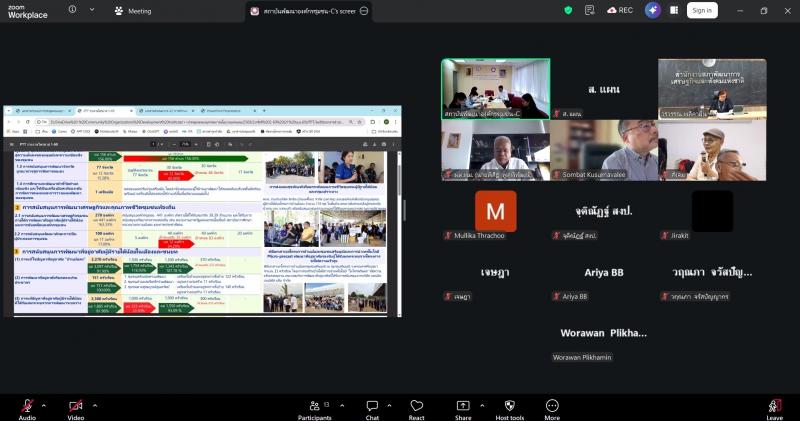
Task: Click the orange M avatar of Mullika
Action: point(495,211)
